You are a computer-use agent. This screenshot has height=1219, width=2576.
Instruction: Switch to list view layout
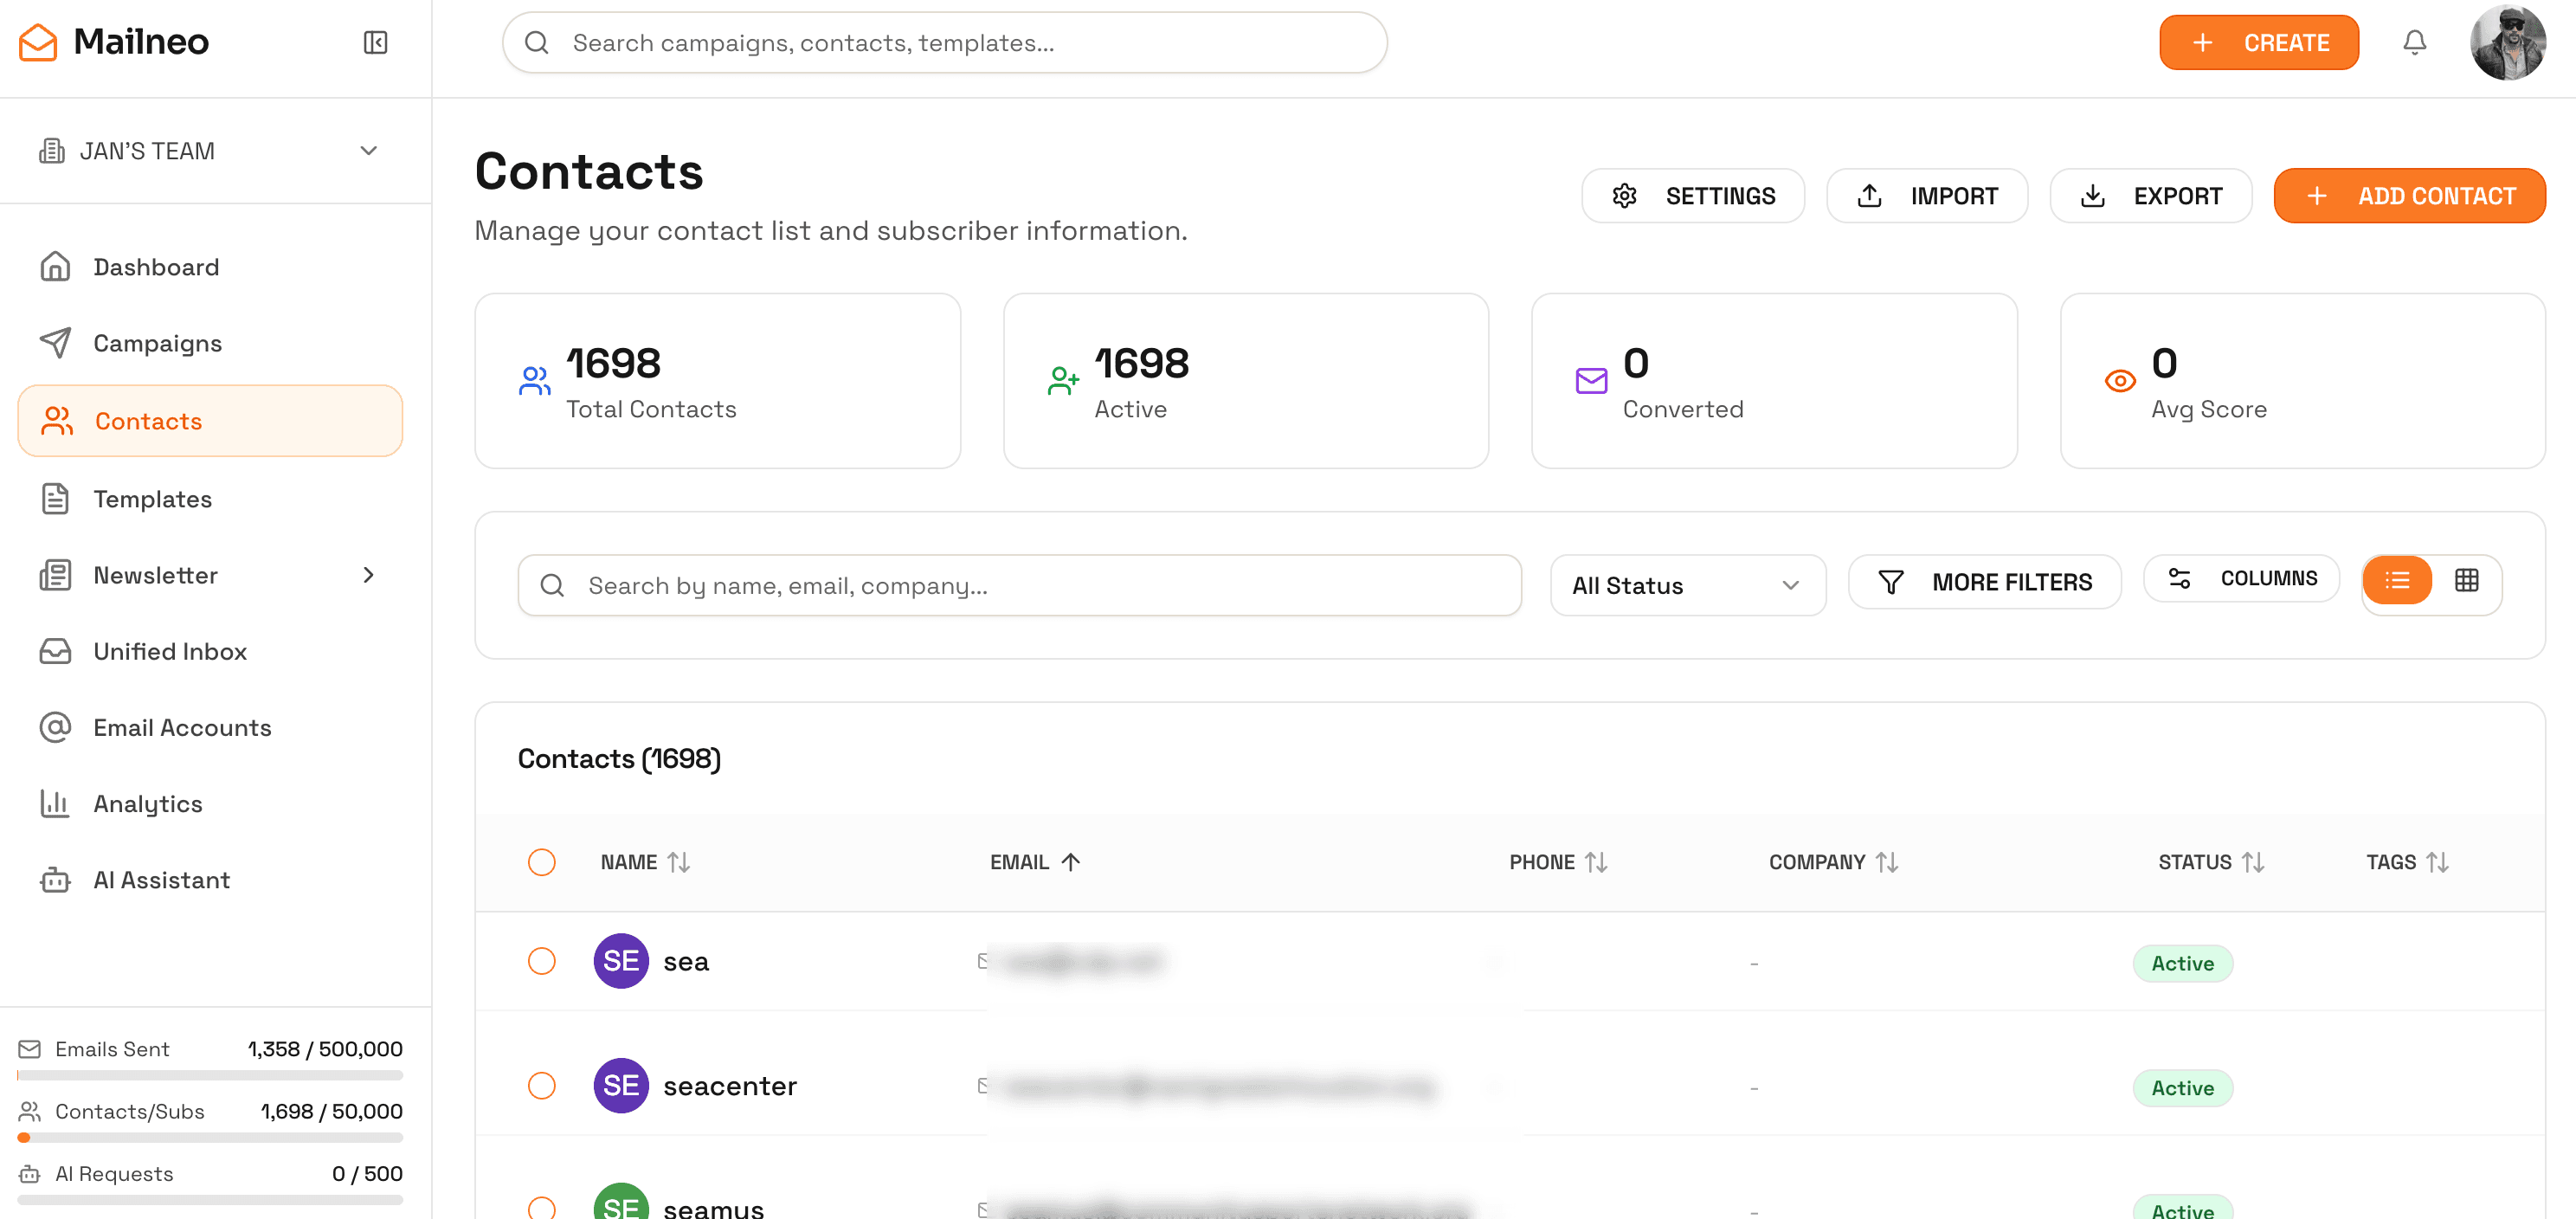(2397, 580)
